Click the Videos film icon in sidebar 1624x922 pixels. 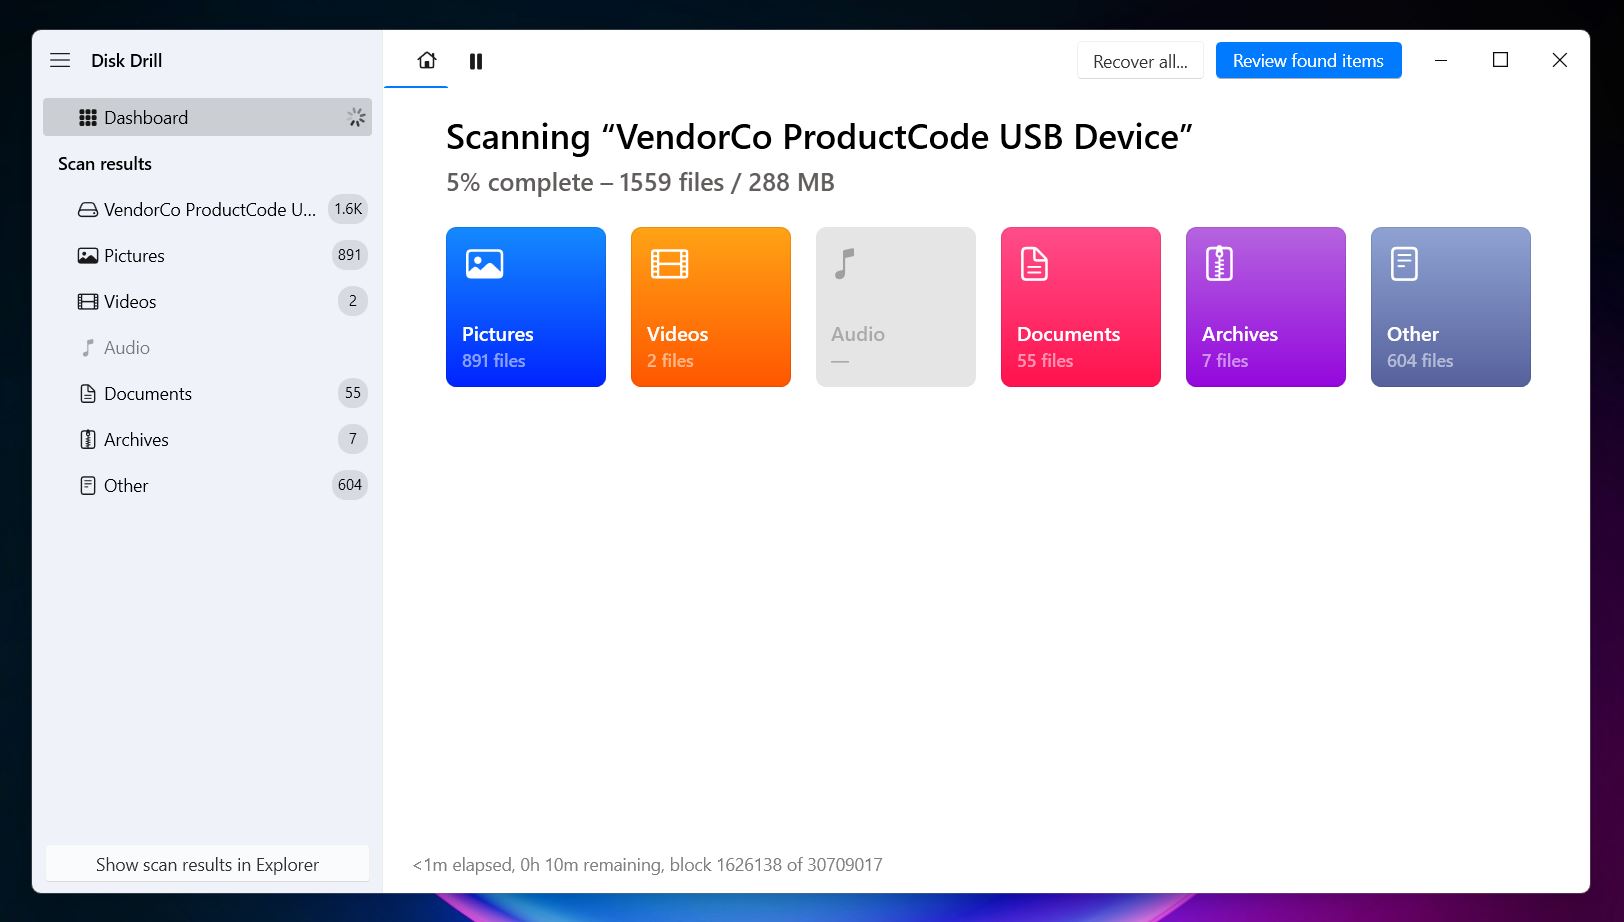tap(88, 302)
